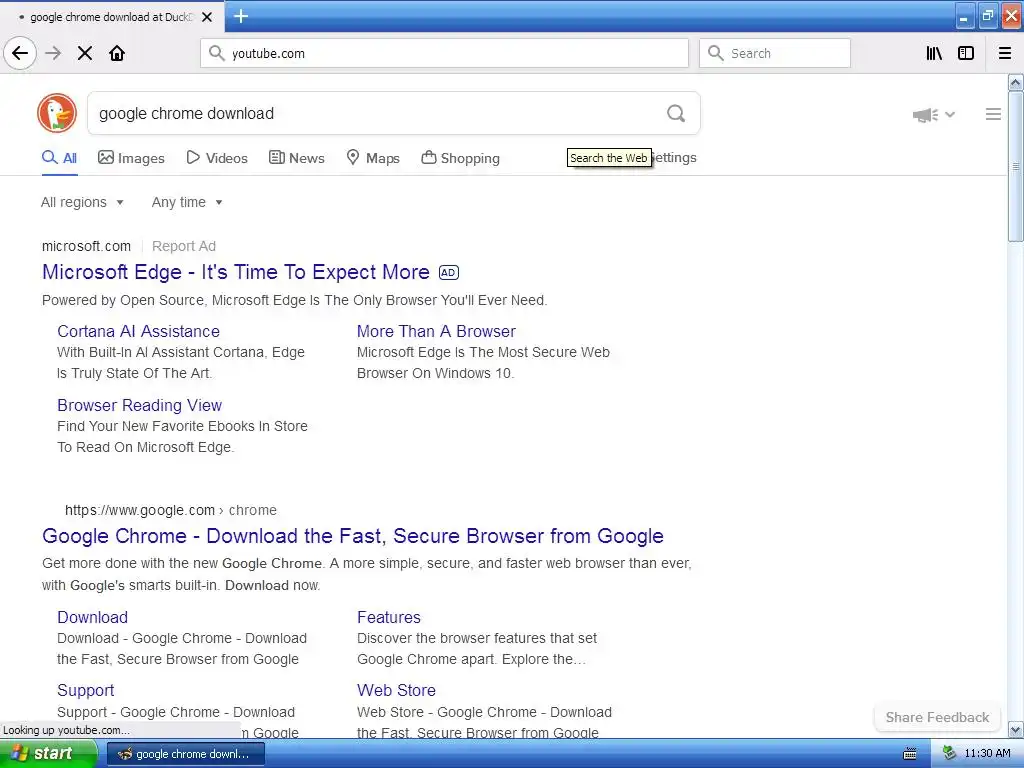Open Microsoft Edge ad headline link
The width and height of the screenshot is (1024, 768).
coord(236,272)
